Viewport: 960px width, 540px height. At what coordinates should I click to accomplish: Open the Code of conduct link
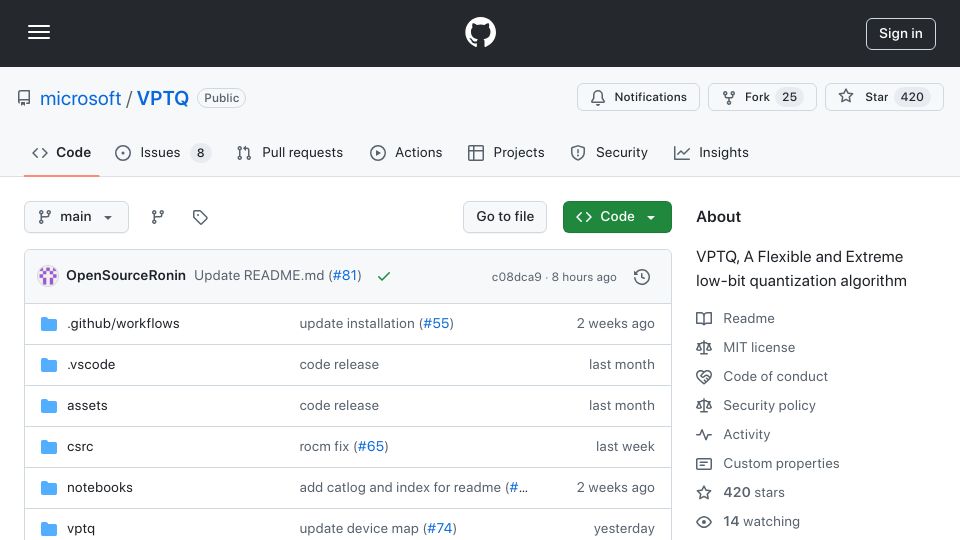pos(762,377)
